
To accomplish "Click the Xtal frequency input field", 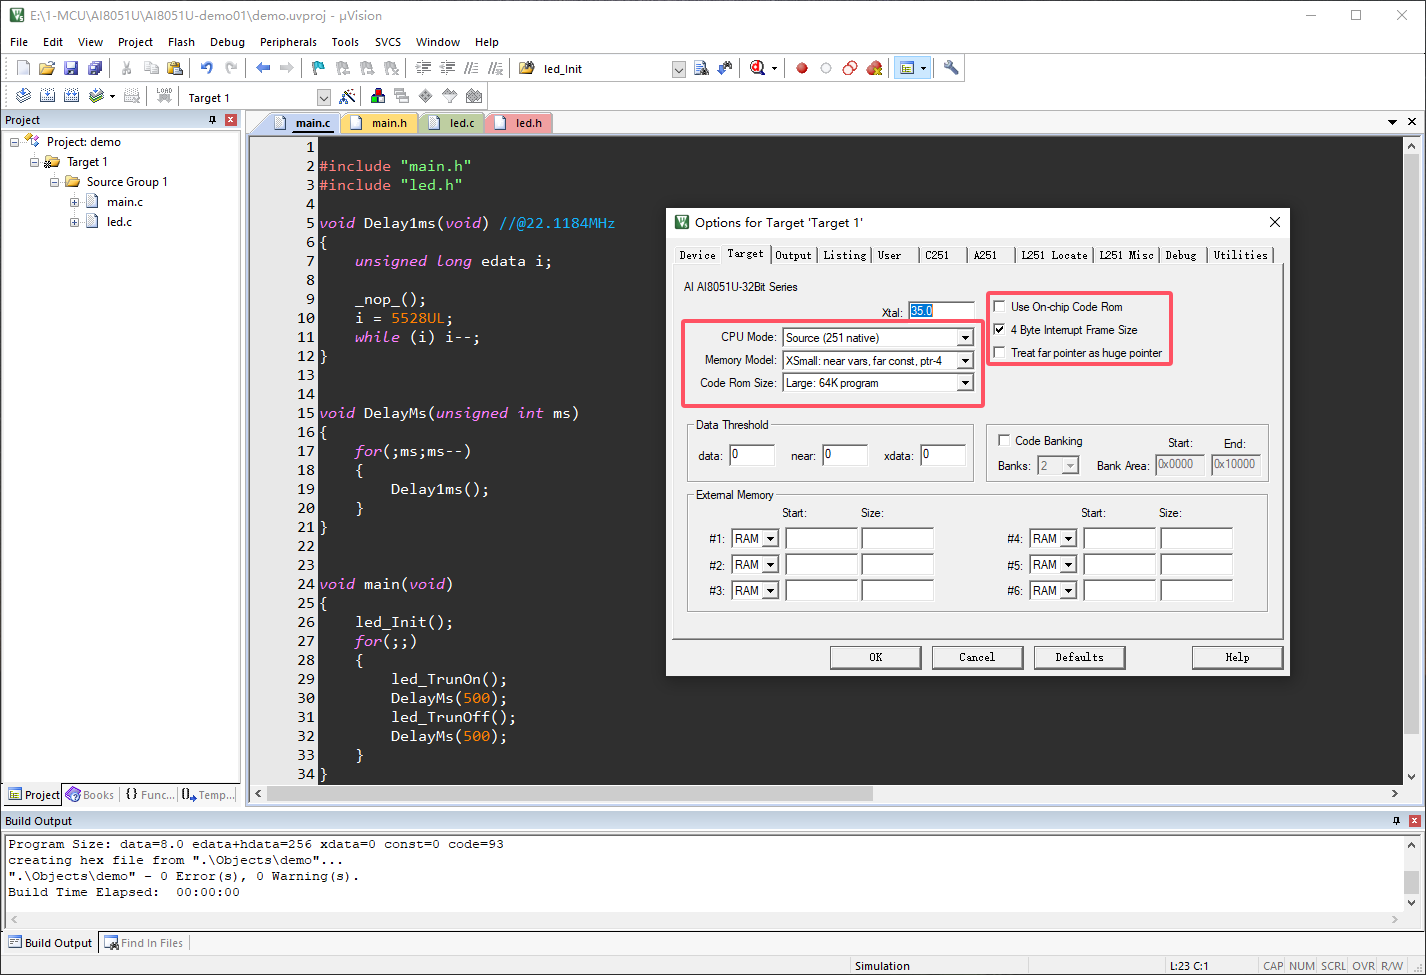I will [940, 311].
